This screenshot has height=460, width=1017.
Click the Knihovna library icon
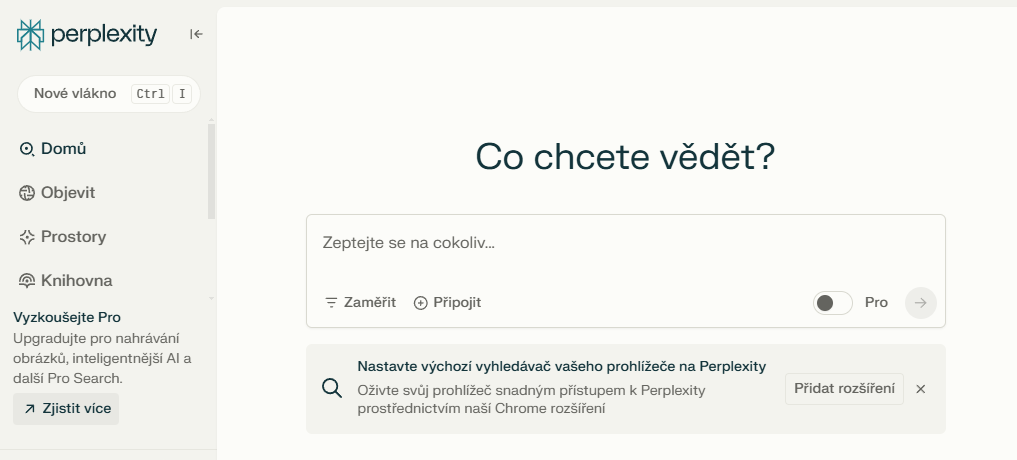pyautogui.click(x=27, y=281)
